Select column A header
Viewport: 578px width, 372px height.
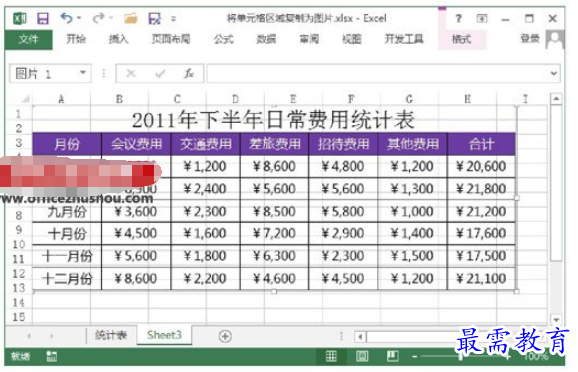(x=61, y=99)
